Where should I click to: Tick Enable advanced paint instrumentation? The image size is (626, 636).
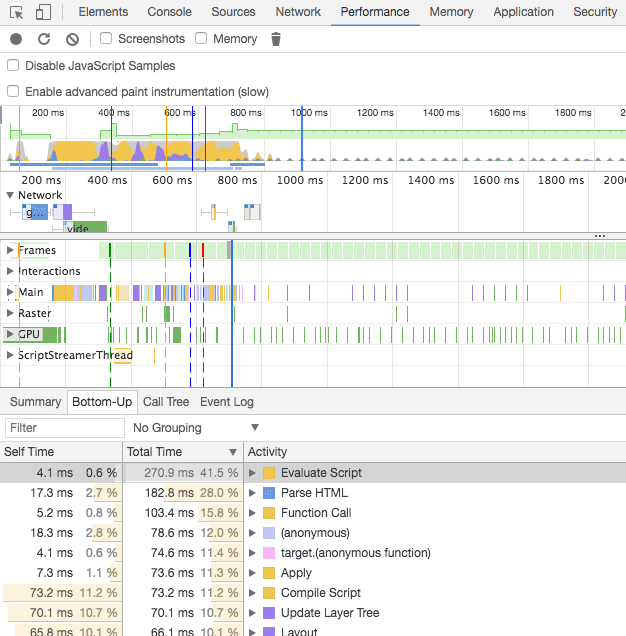coord(13,91)
